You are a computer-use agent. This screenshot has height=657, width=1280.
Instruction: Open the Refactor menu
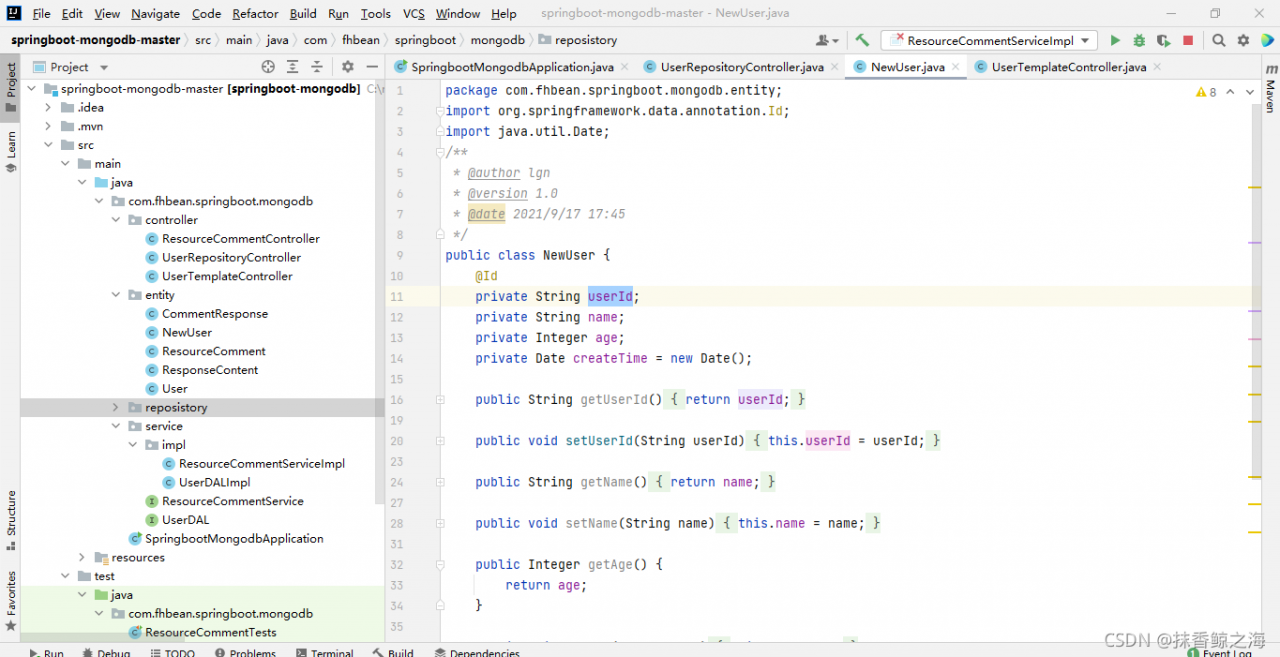pyautogui.click(x=255, y=14)
